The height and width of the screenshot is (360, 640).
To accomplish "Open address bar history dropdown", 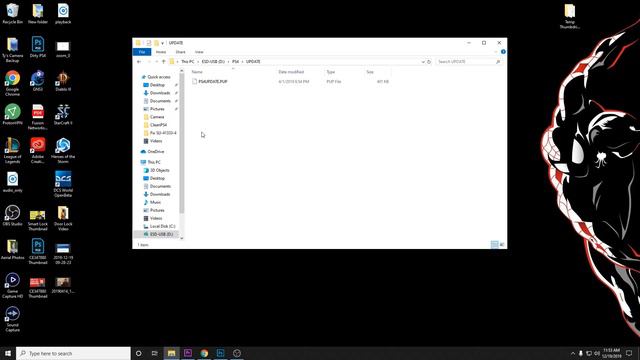I will 423,62.
